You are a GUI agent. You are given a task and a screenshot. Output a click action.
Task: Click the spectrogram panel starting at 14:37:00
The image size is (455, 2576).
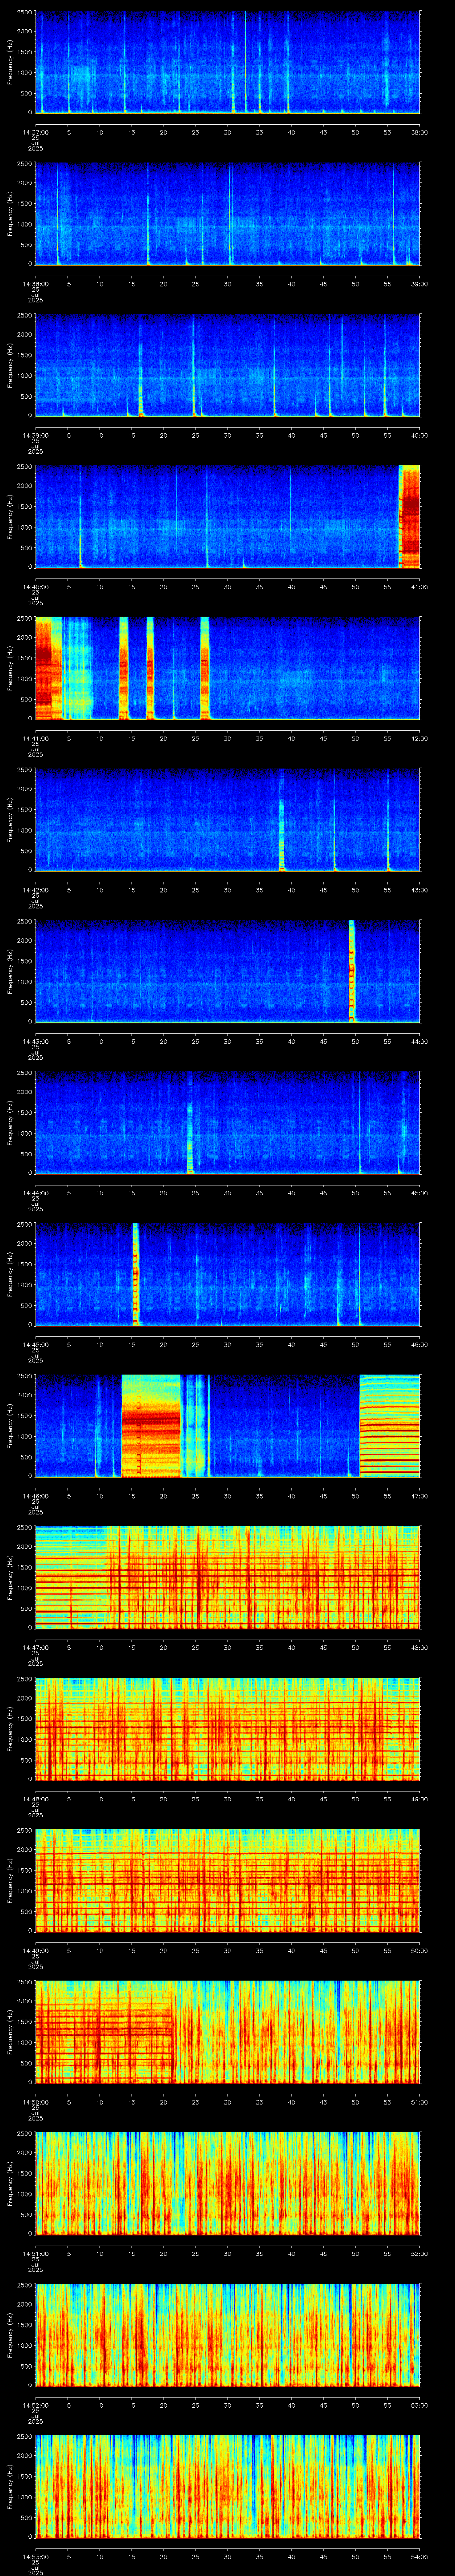pos(228,63)
